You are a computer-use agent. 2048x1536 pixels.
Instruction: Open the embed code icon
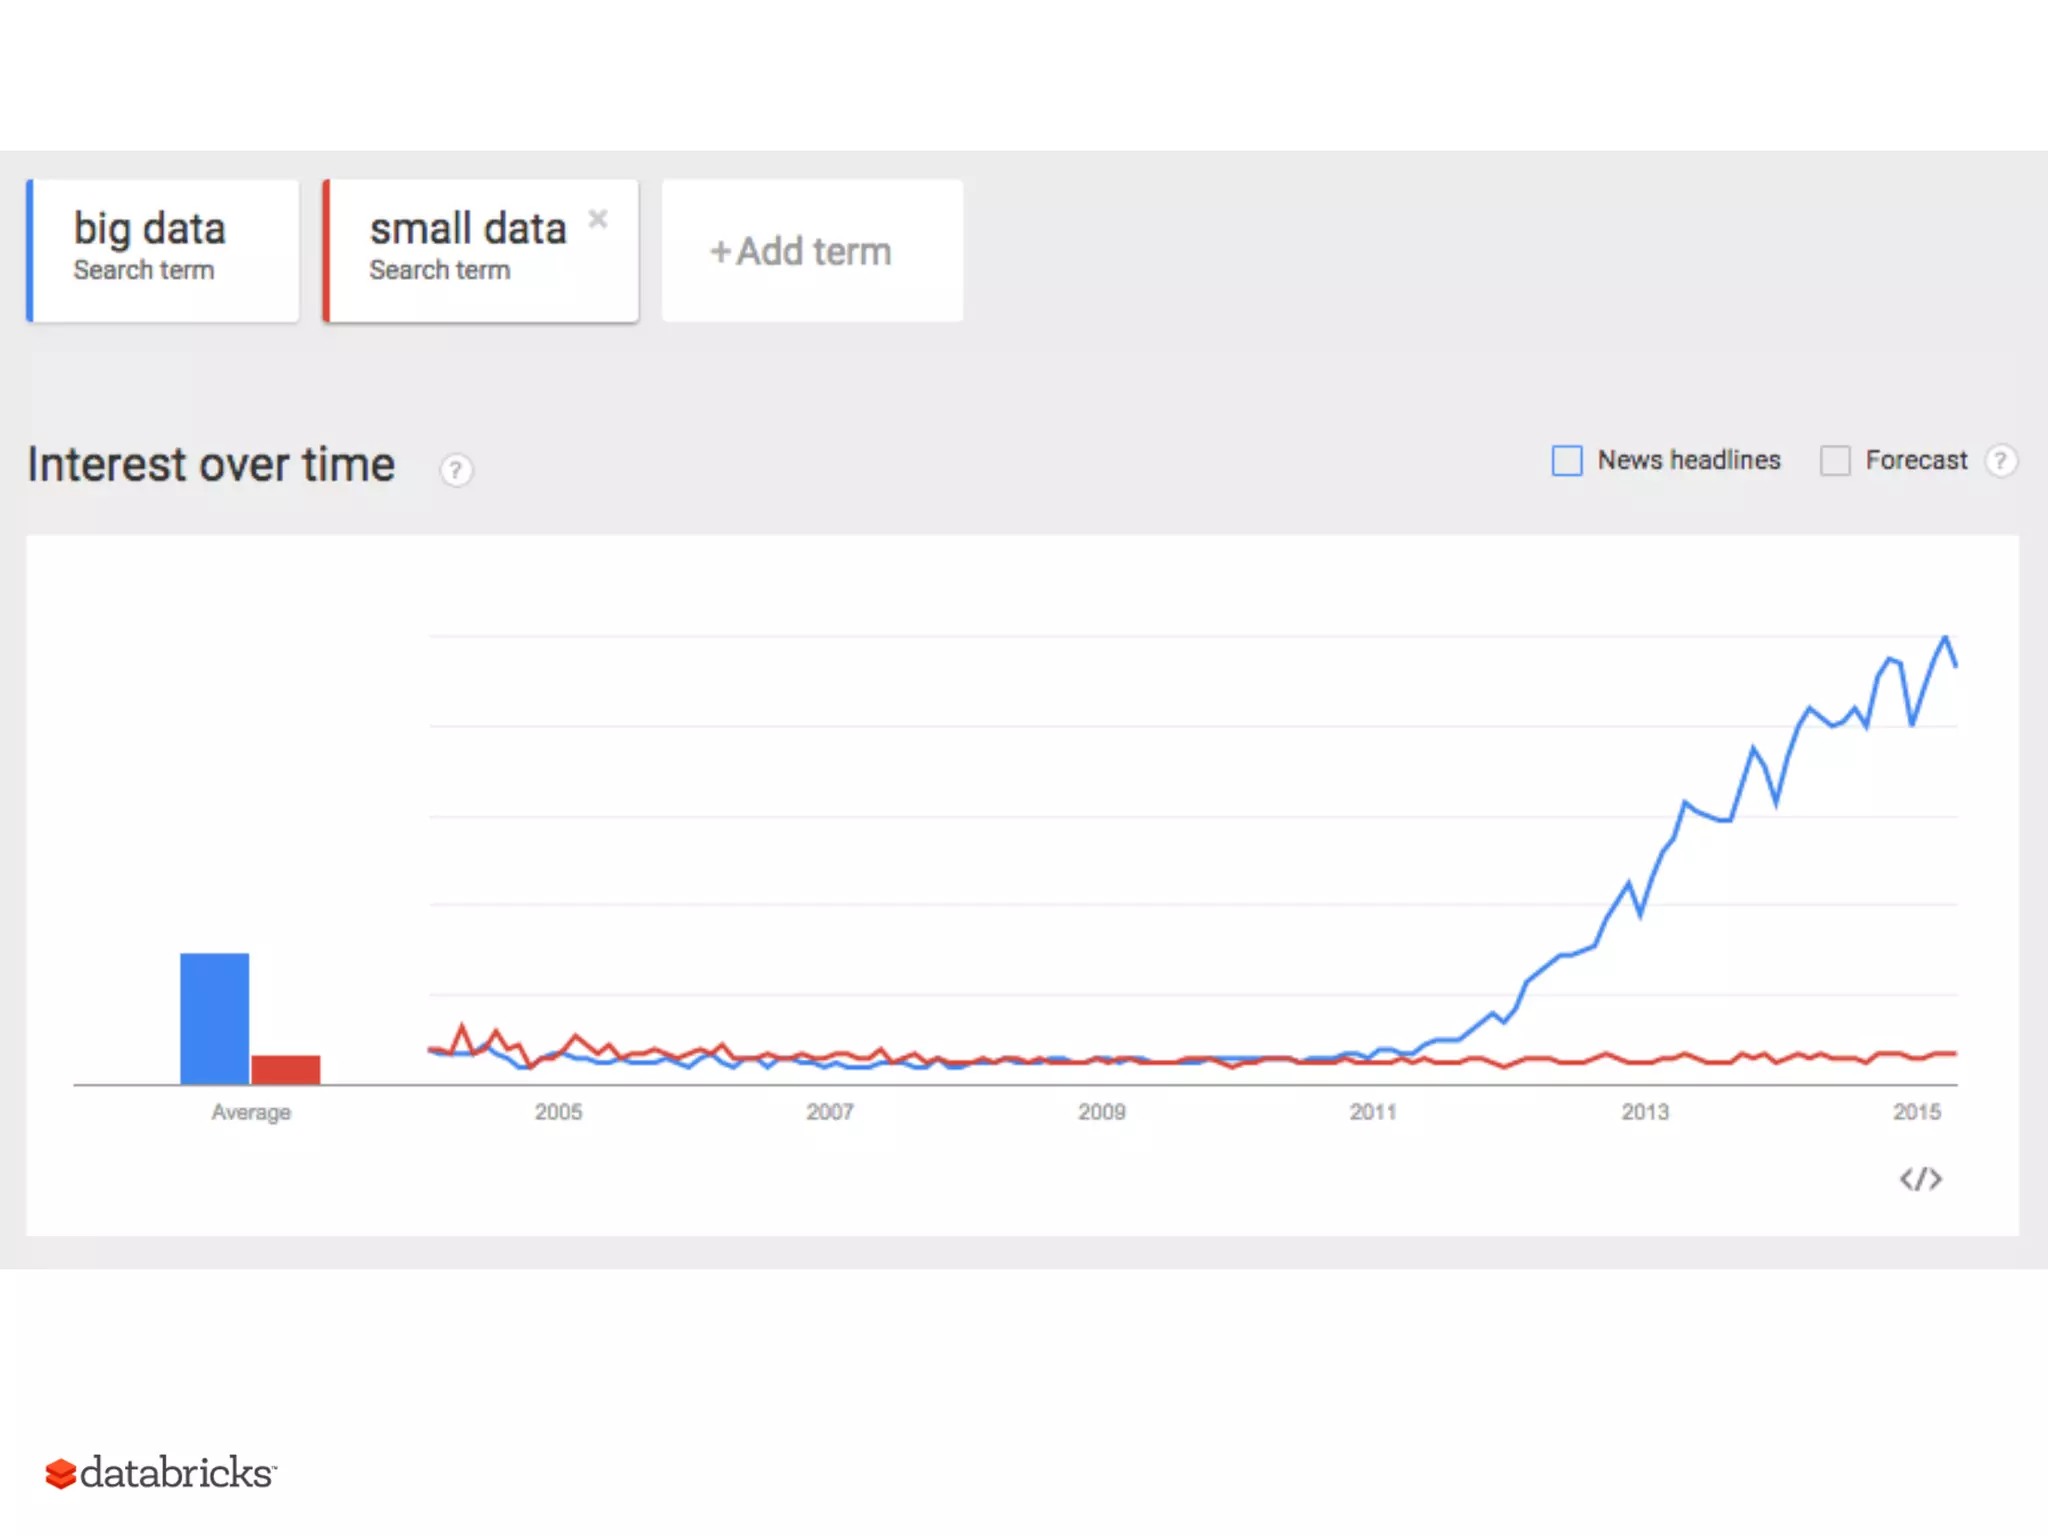pyautogui.click(x=1920, y=1179)
